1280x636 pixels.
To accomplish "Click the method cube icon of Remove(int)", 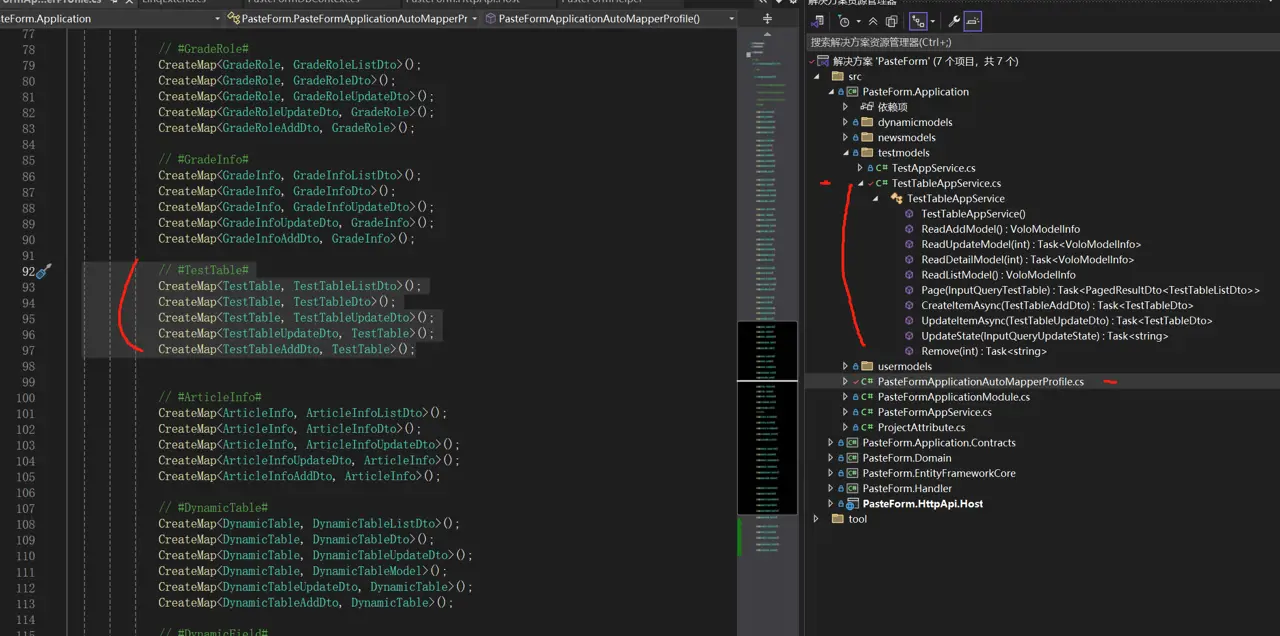I will 909,351.
